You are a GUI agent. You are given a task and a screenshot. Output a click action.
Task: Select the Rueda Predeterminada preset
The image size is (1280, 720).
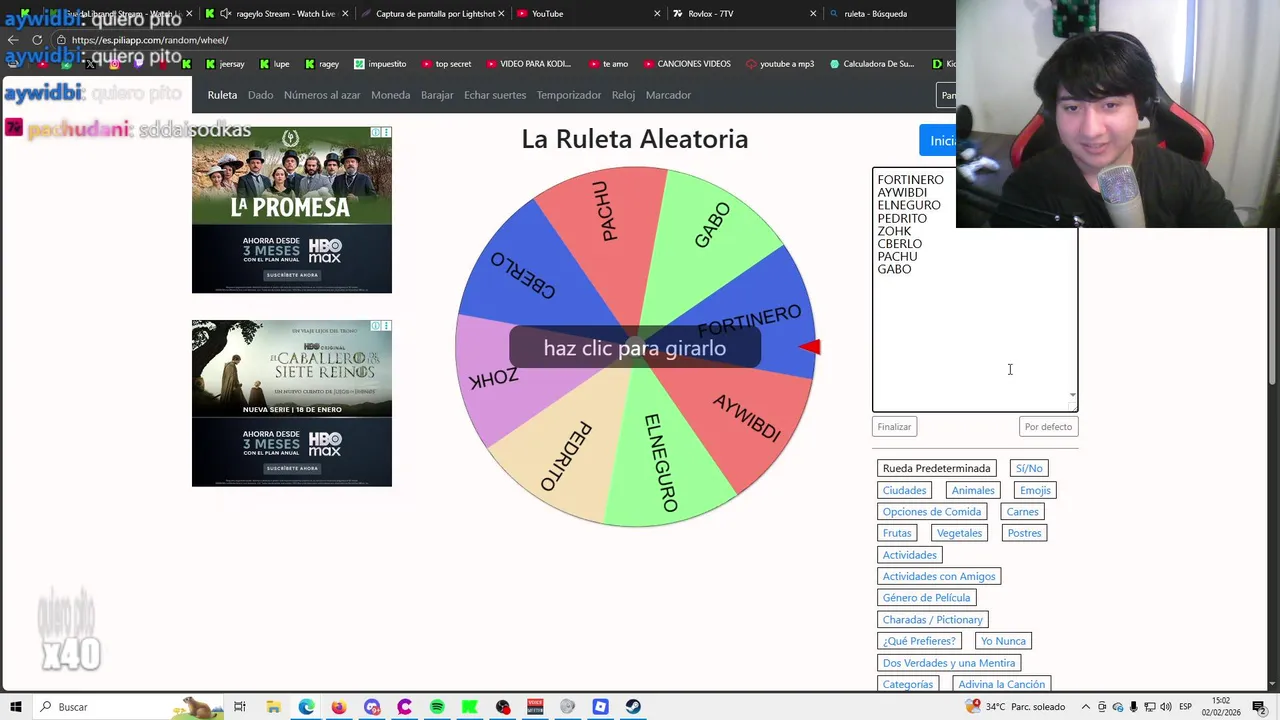tap(936, 468)
